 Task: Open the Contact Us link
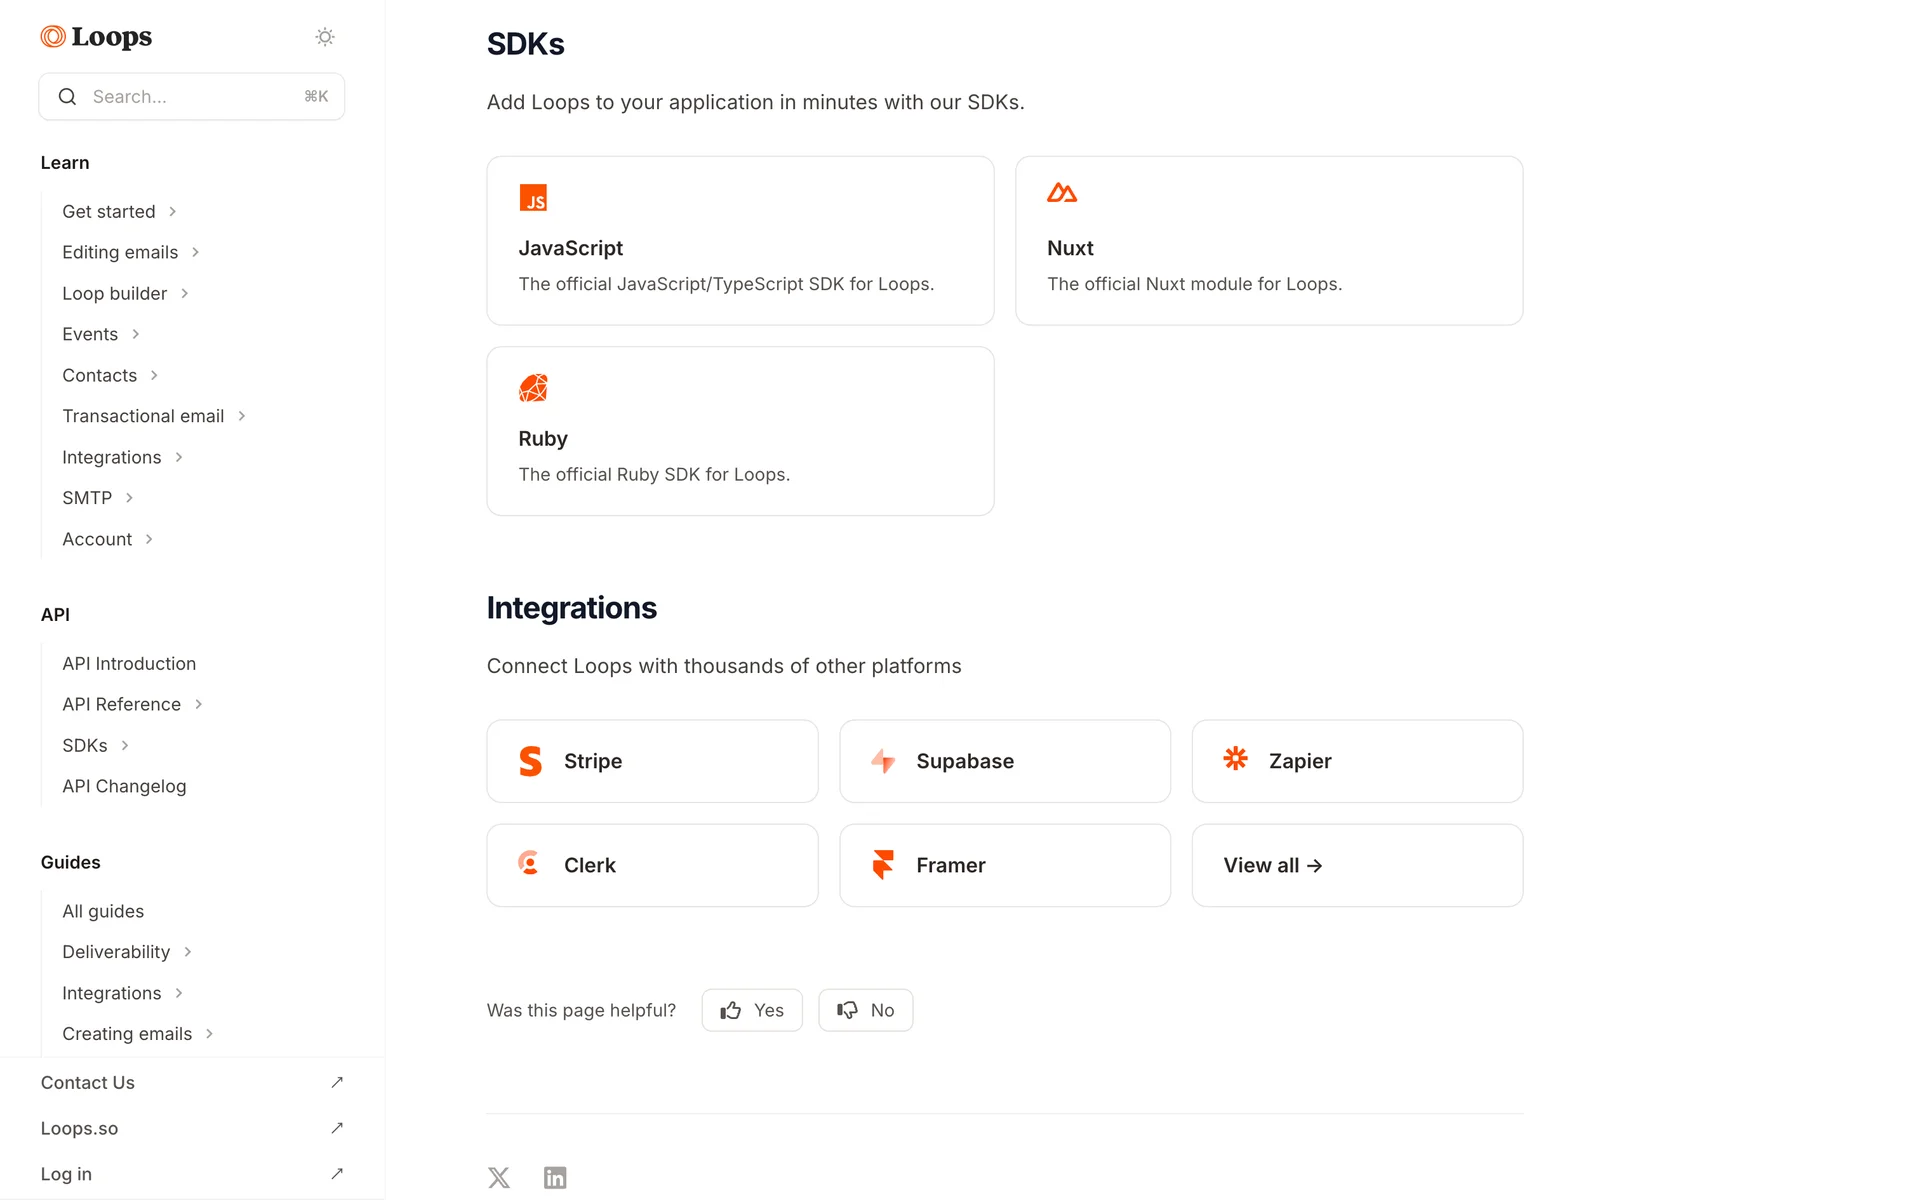tap(88, 1082)
